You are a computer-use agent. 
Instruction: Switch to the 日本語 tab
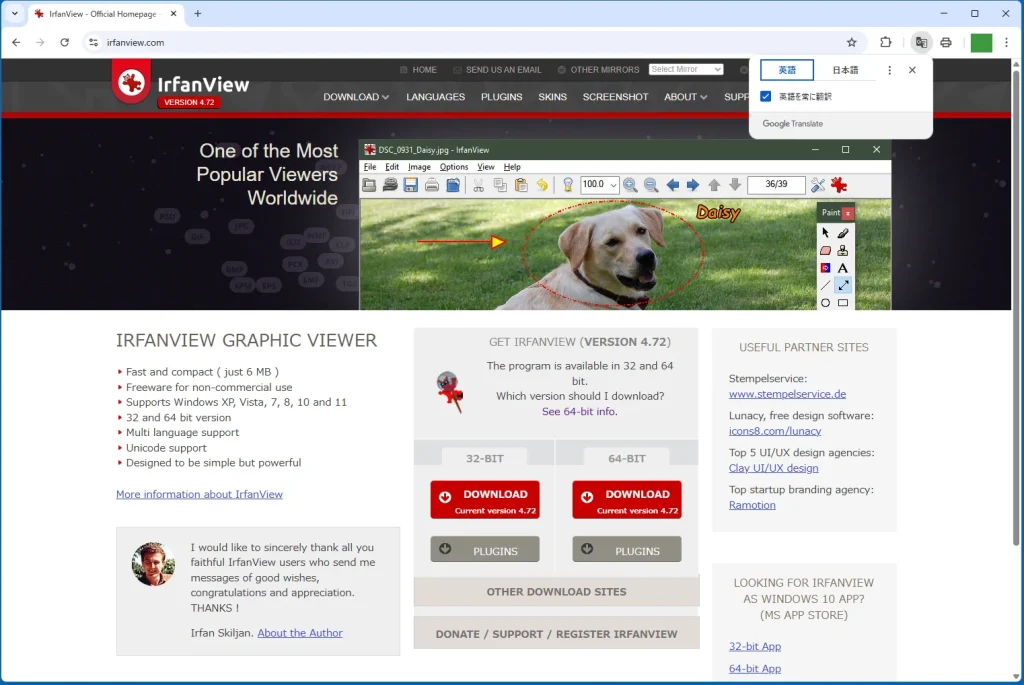point(845,70)
